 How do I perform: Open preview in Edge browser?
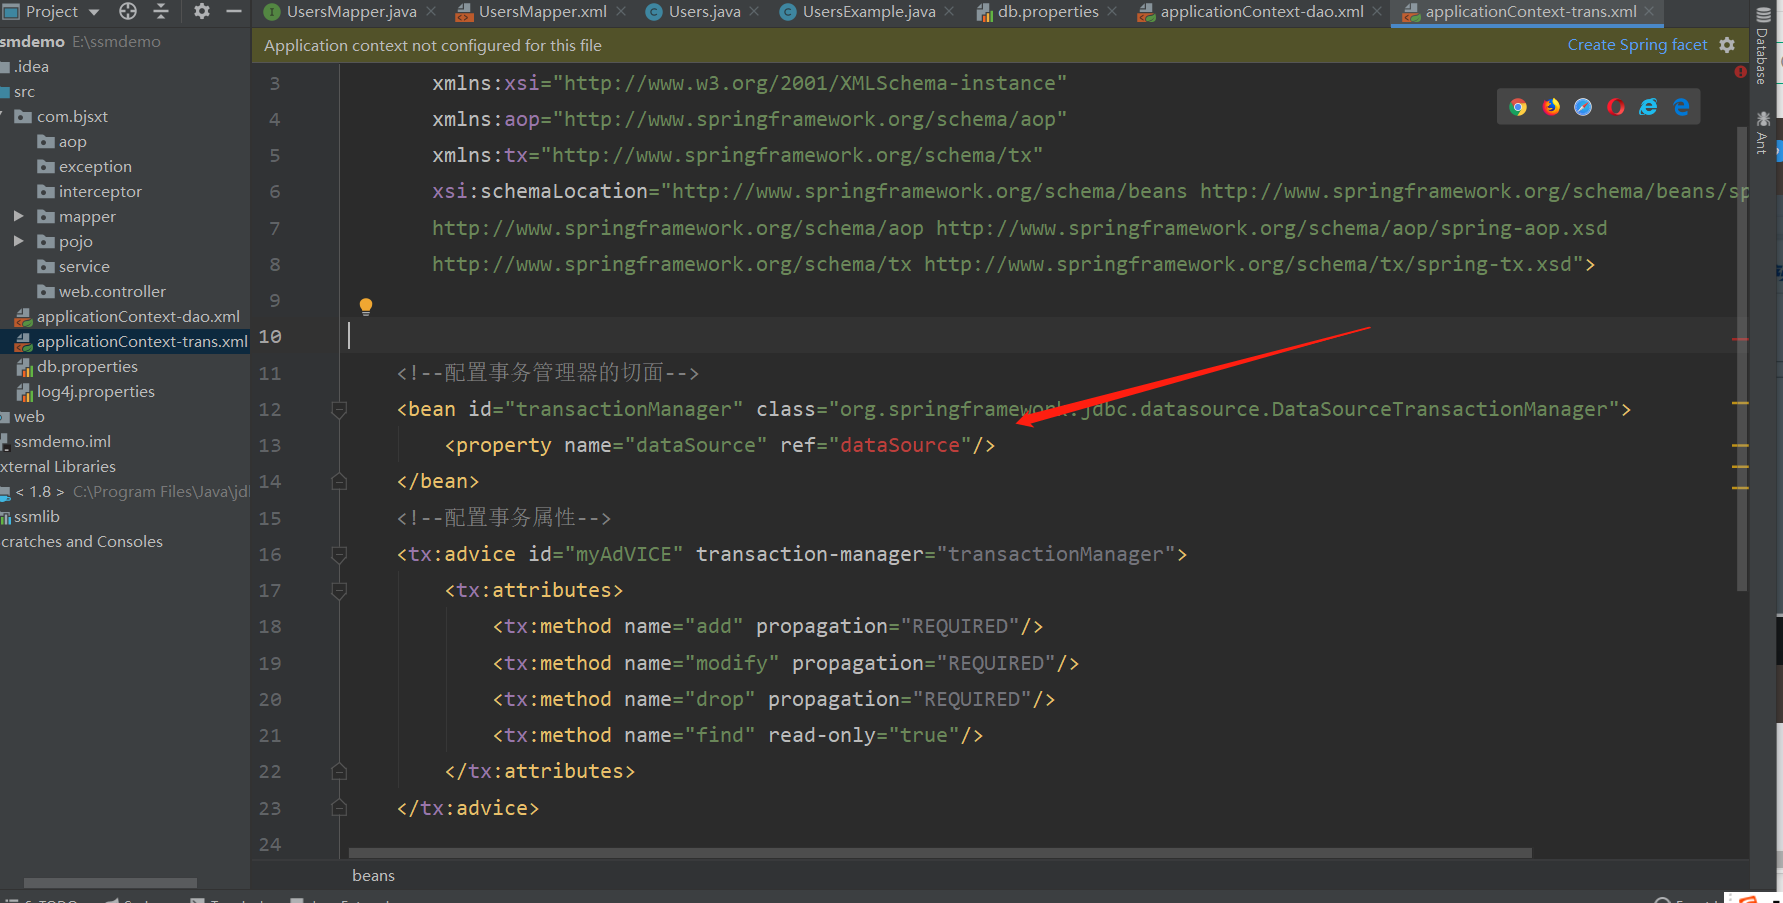(x=1681, y=107)
